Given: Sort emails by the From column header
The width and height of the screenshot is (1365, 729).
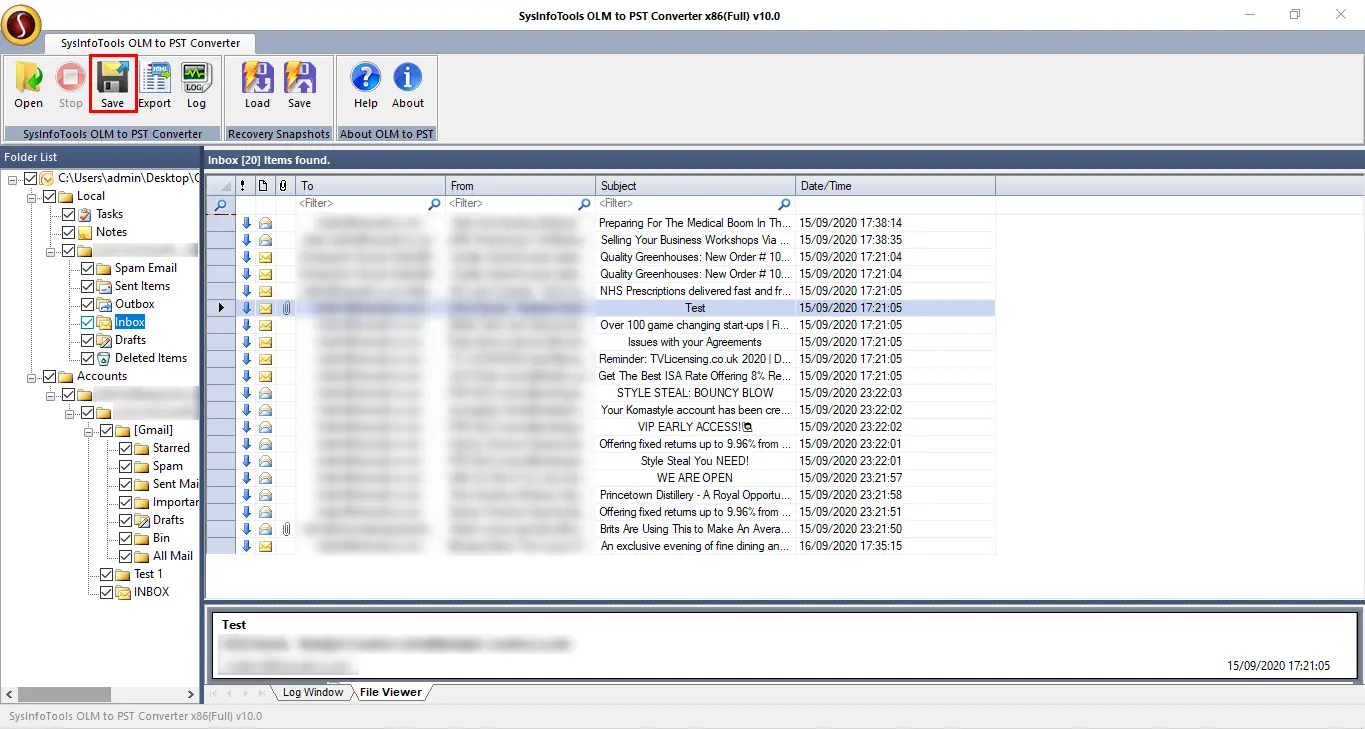Looking at the screenshot, I should point(521,186).
